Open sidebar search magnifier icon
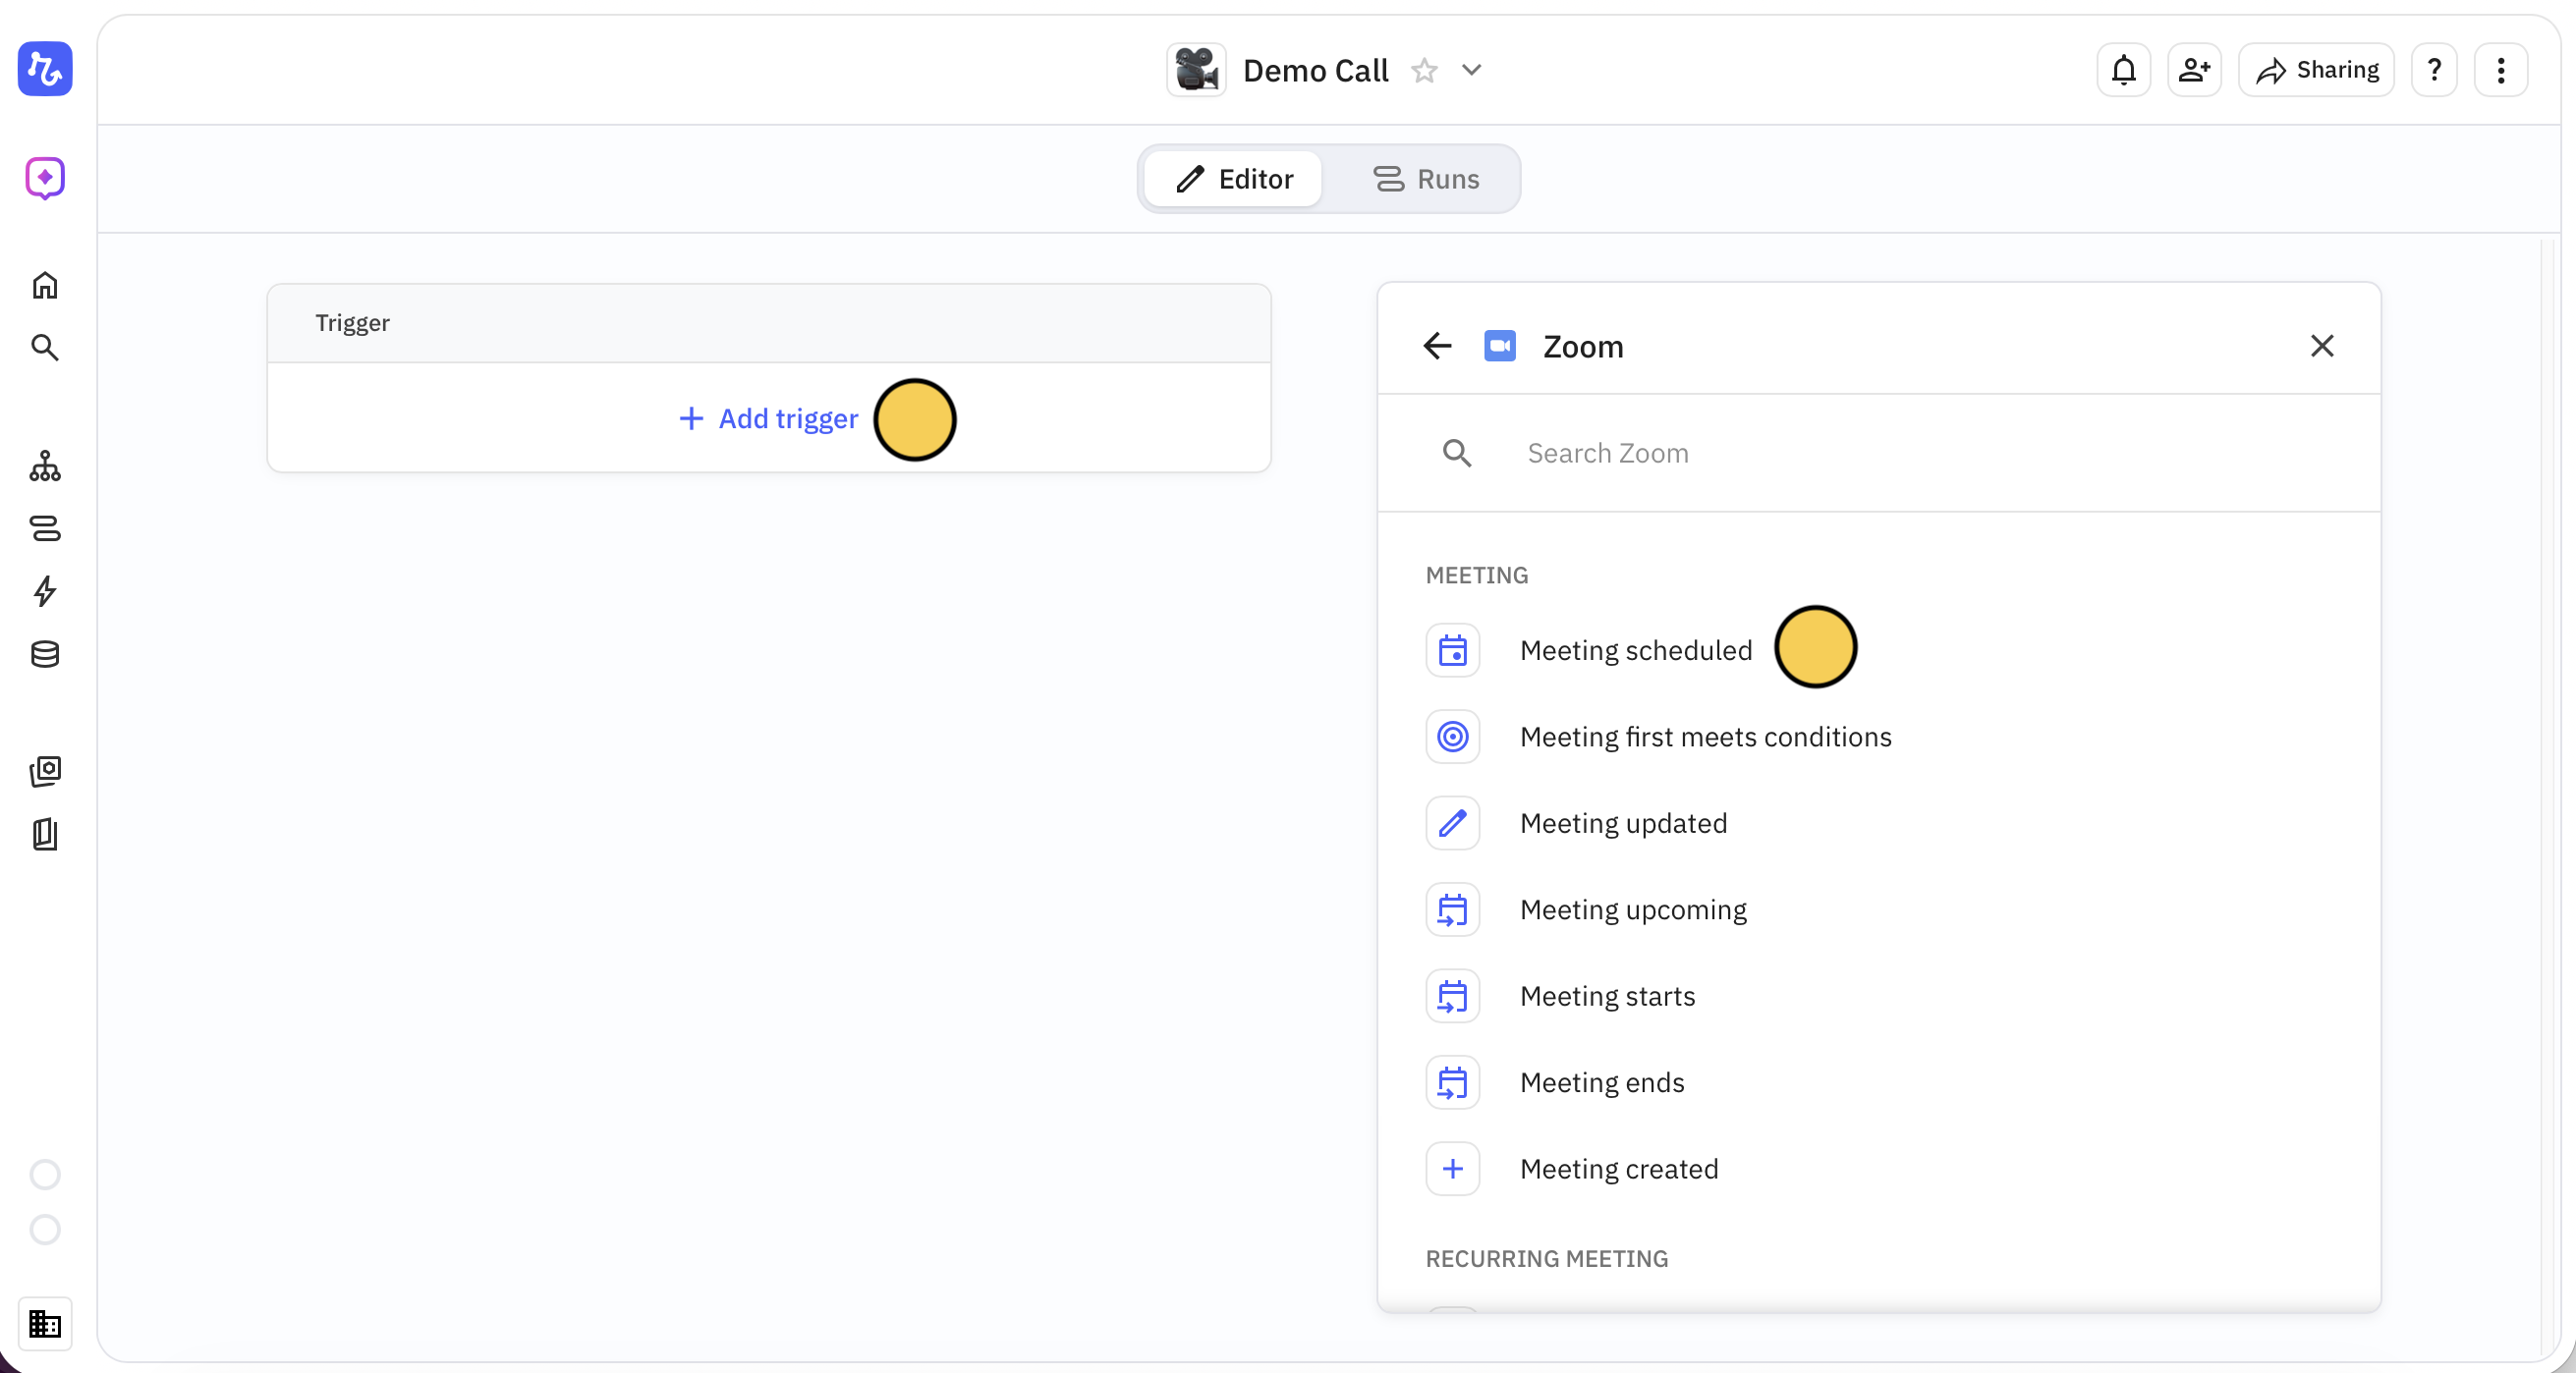 coord(45,347)
